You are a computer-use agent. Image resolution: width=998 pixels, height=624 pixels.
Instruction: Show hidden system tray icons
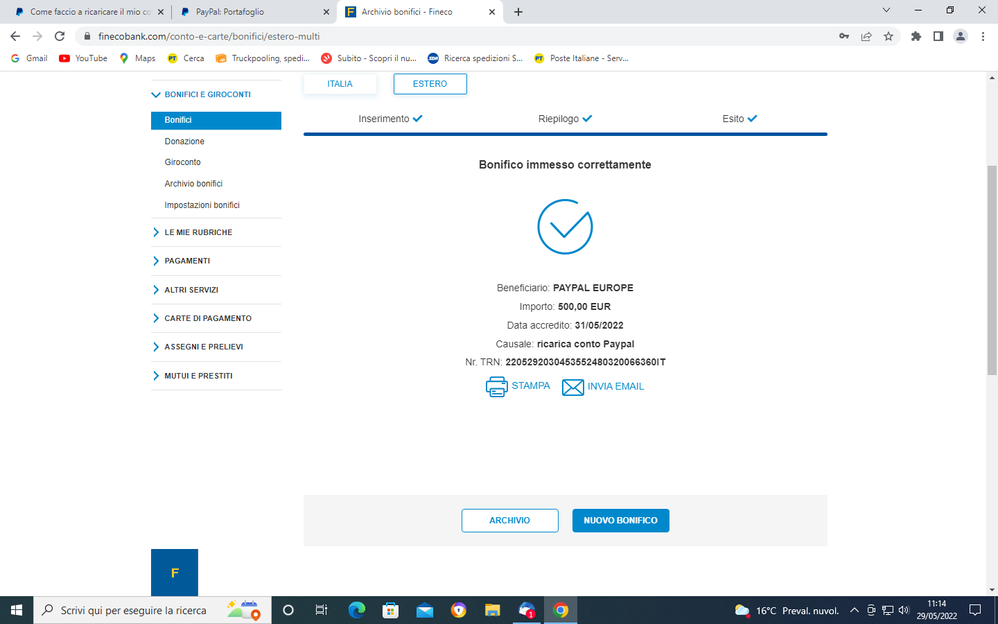(x=854, y=610)
